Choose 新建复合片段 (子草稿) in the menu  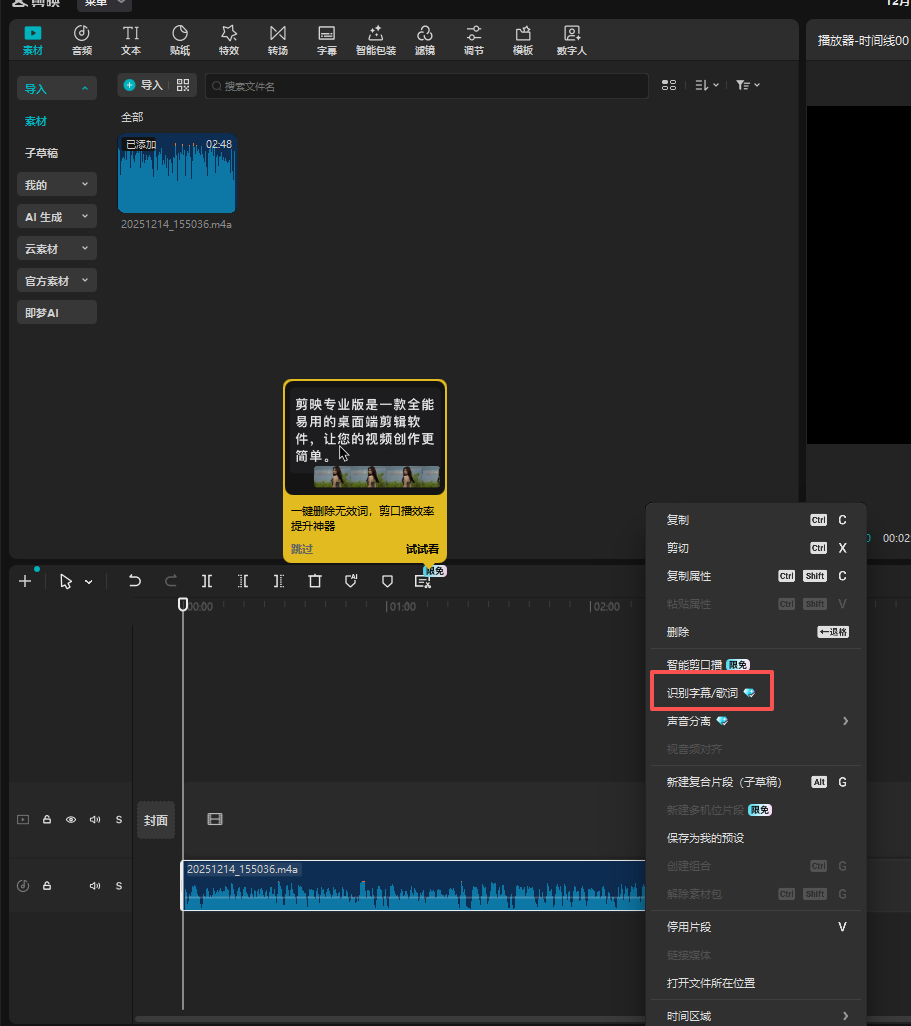coord(756,782)
